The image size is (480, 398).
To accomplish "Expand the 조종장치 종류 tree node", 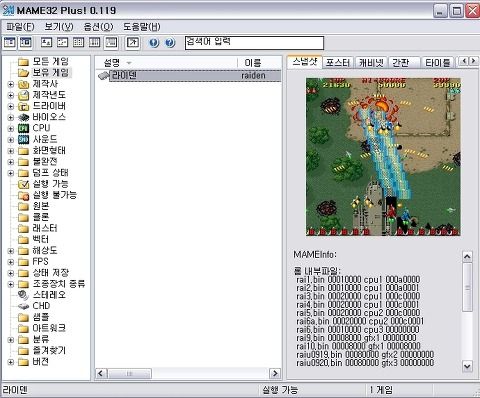I will point(11,284).
